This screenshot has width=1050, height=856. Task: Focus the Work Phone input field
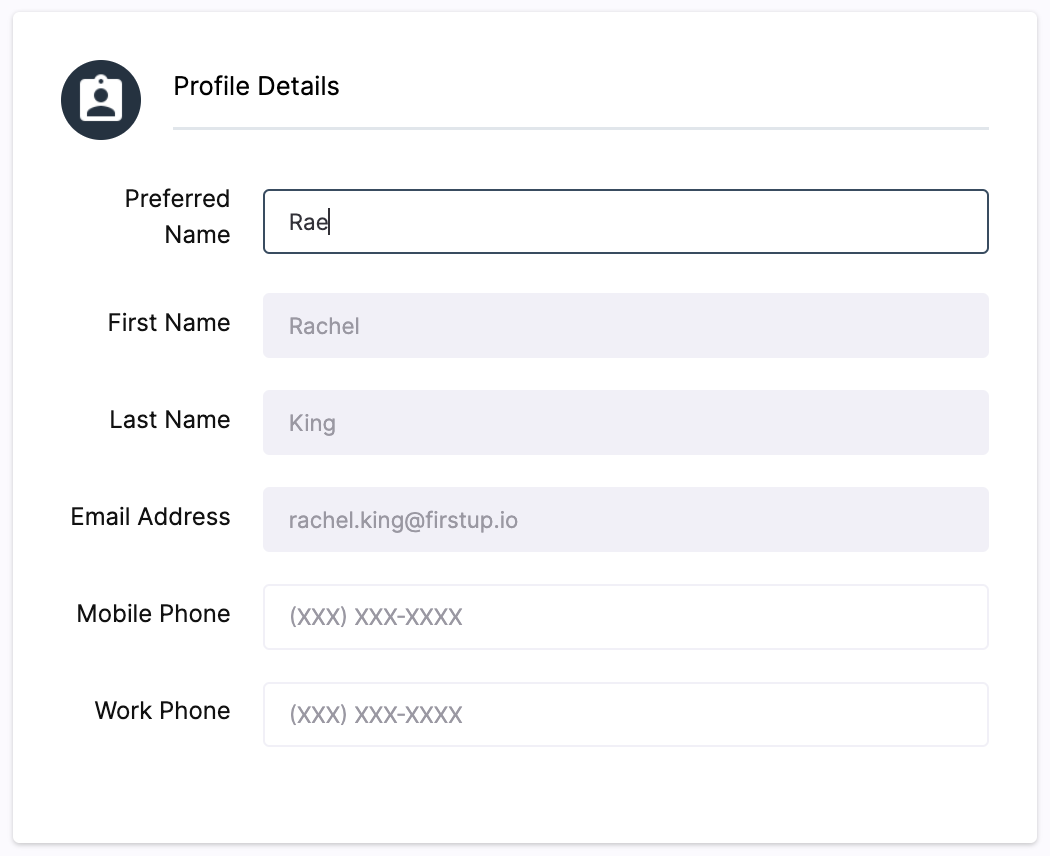point(625,714)
